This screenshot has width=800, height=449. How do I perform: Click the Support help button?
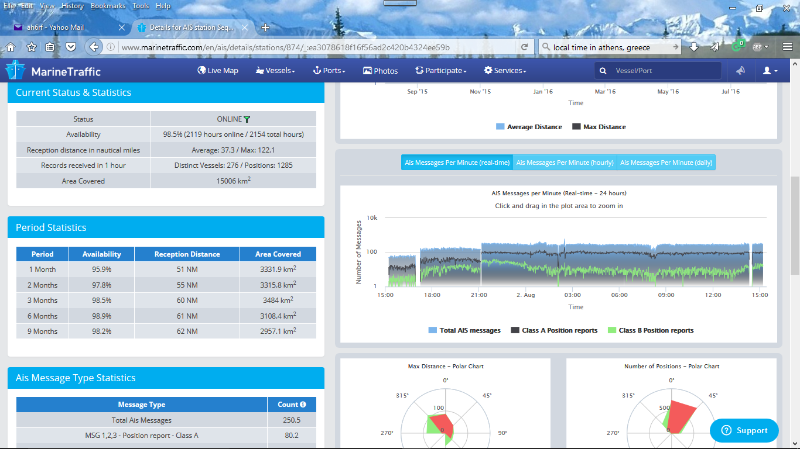click(x=744, y=430)
